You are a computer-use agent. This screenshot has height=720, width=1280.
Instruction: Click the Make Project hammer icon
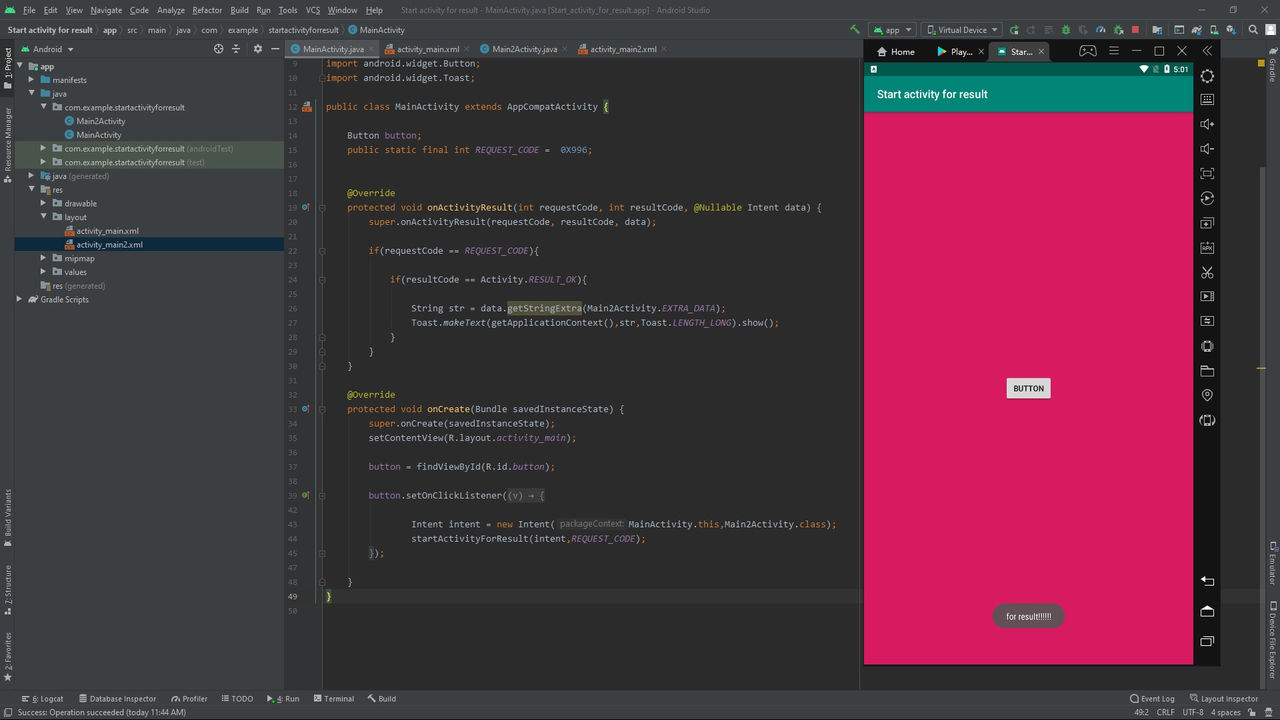[854, 30]
